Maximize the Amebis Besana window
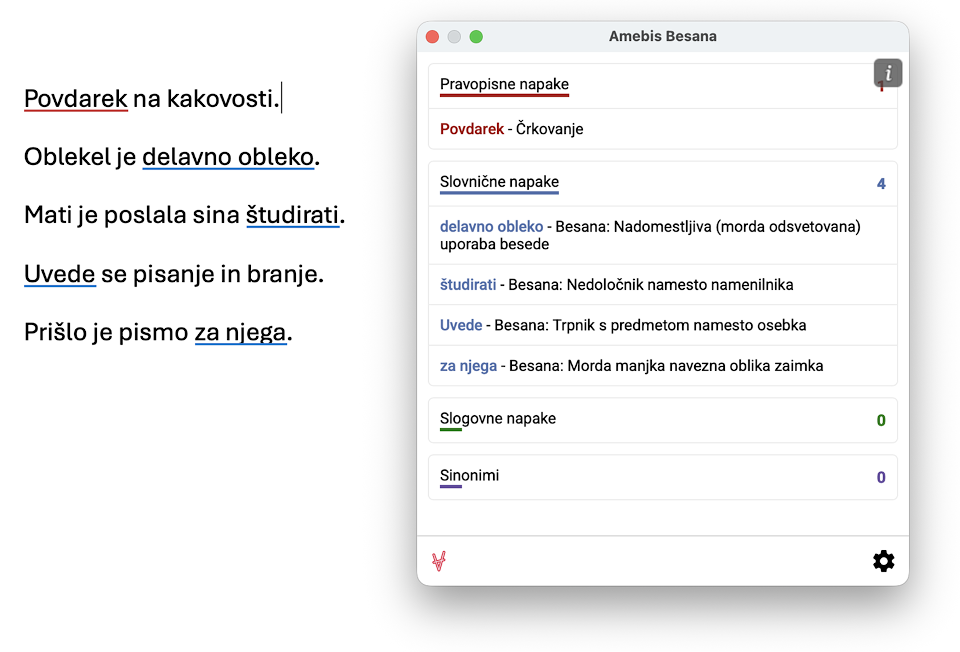The image size is (960, 652). pos(476,37)
